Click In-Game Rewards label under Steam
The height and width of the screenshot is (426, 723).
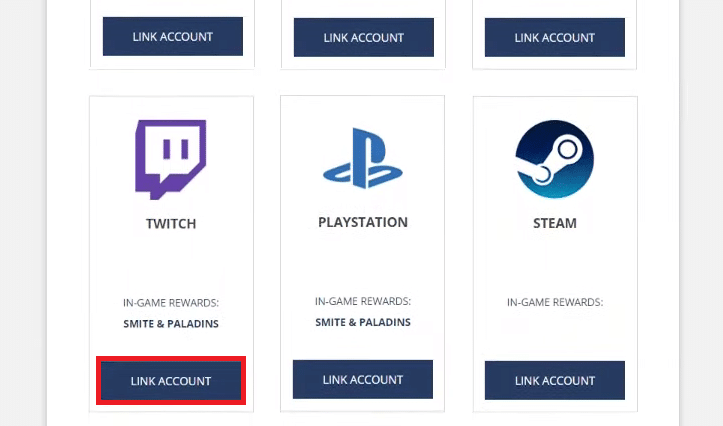click(555, 302)
